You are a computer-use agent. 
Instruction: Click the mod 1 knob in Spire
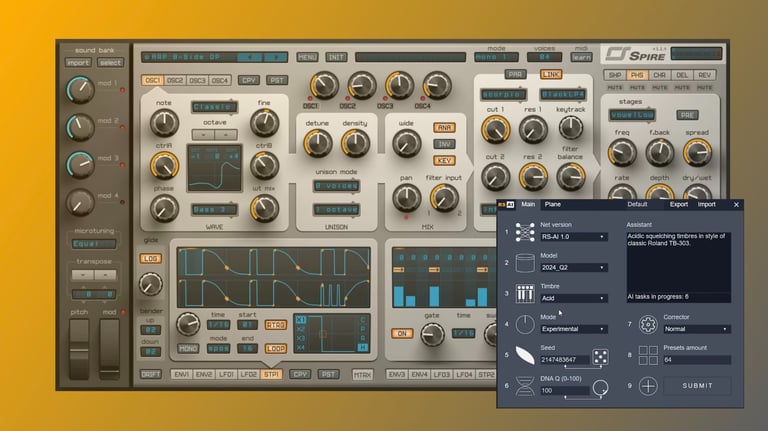(x=80, y=89)
